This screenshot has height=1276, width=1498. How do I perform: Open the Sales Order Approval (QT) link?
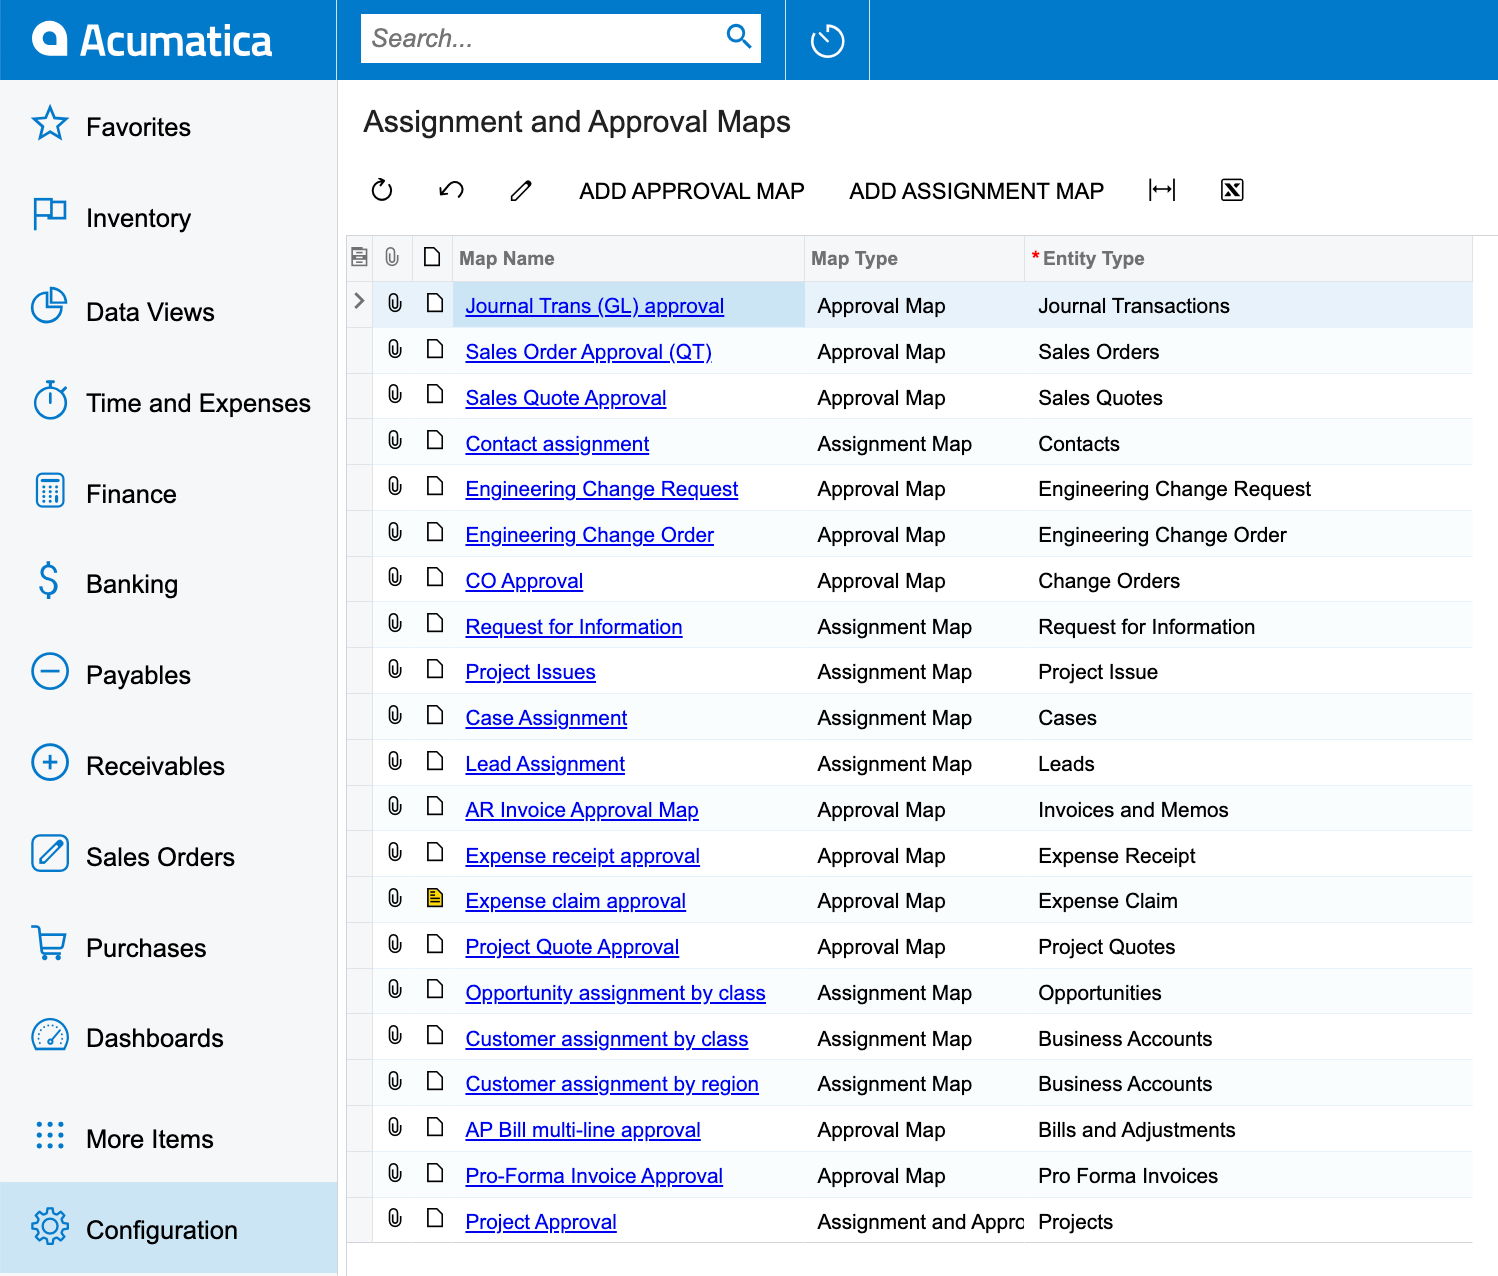(x=588, y=352)
